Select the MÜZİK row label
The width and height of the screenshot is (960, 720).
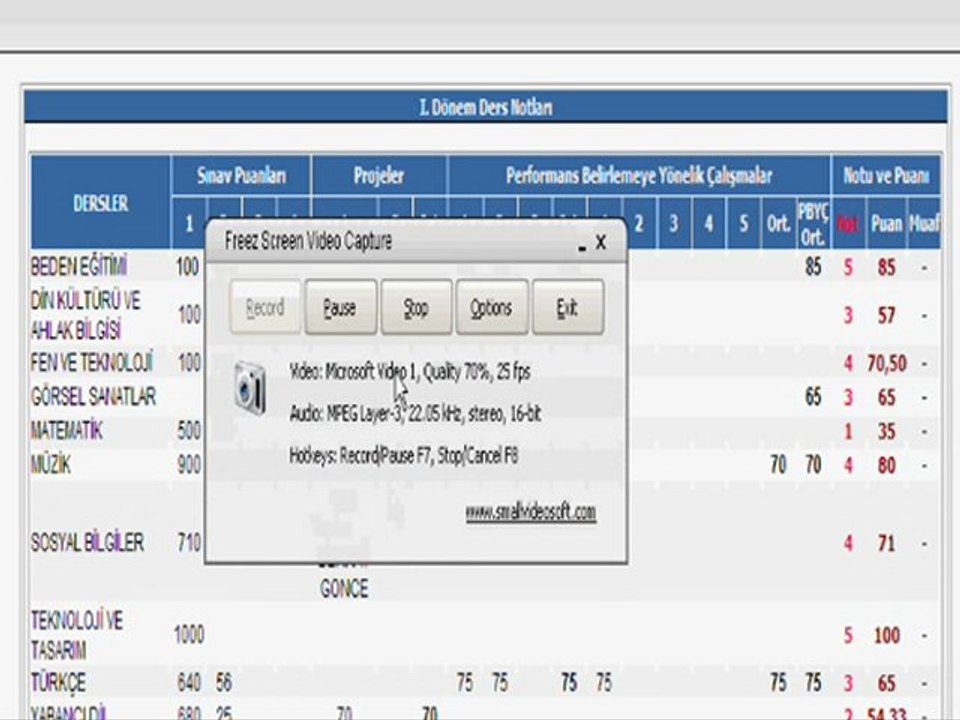pos(51,465)
